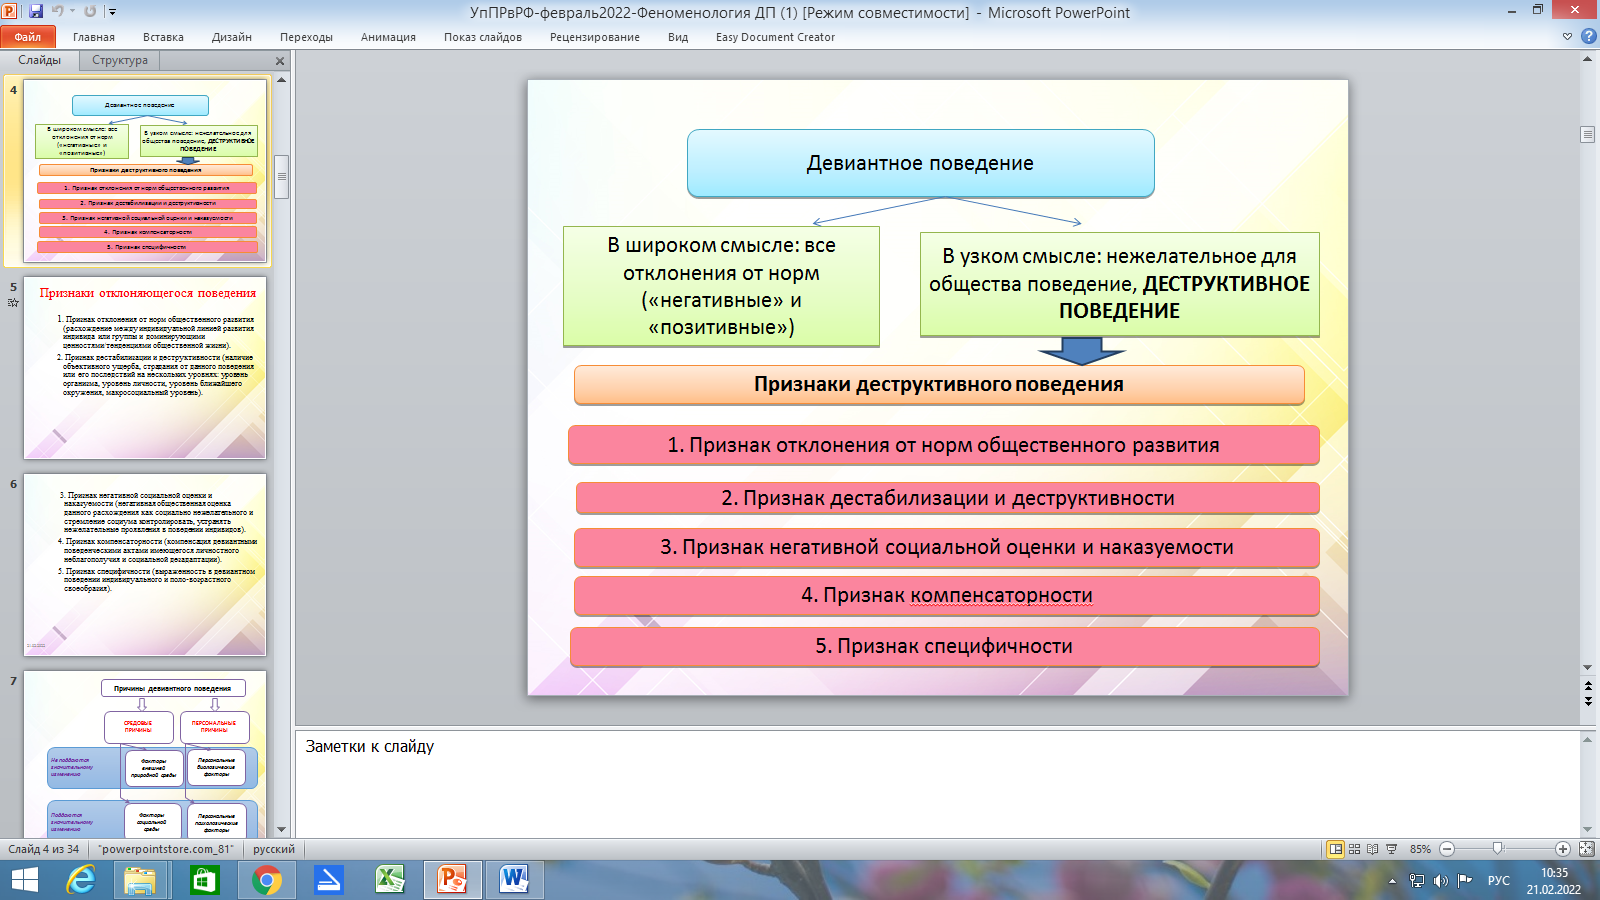Viewport: 1600px width, 900px height.
Task: Select the 1. Признак отклонения от норм box
Action: pos(943,446)
